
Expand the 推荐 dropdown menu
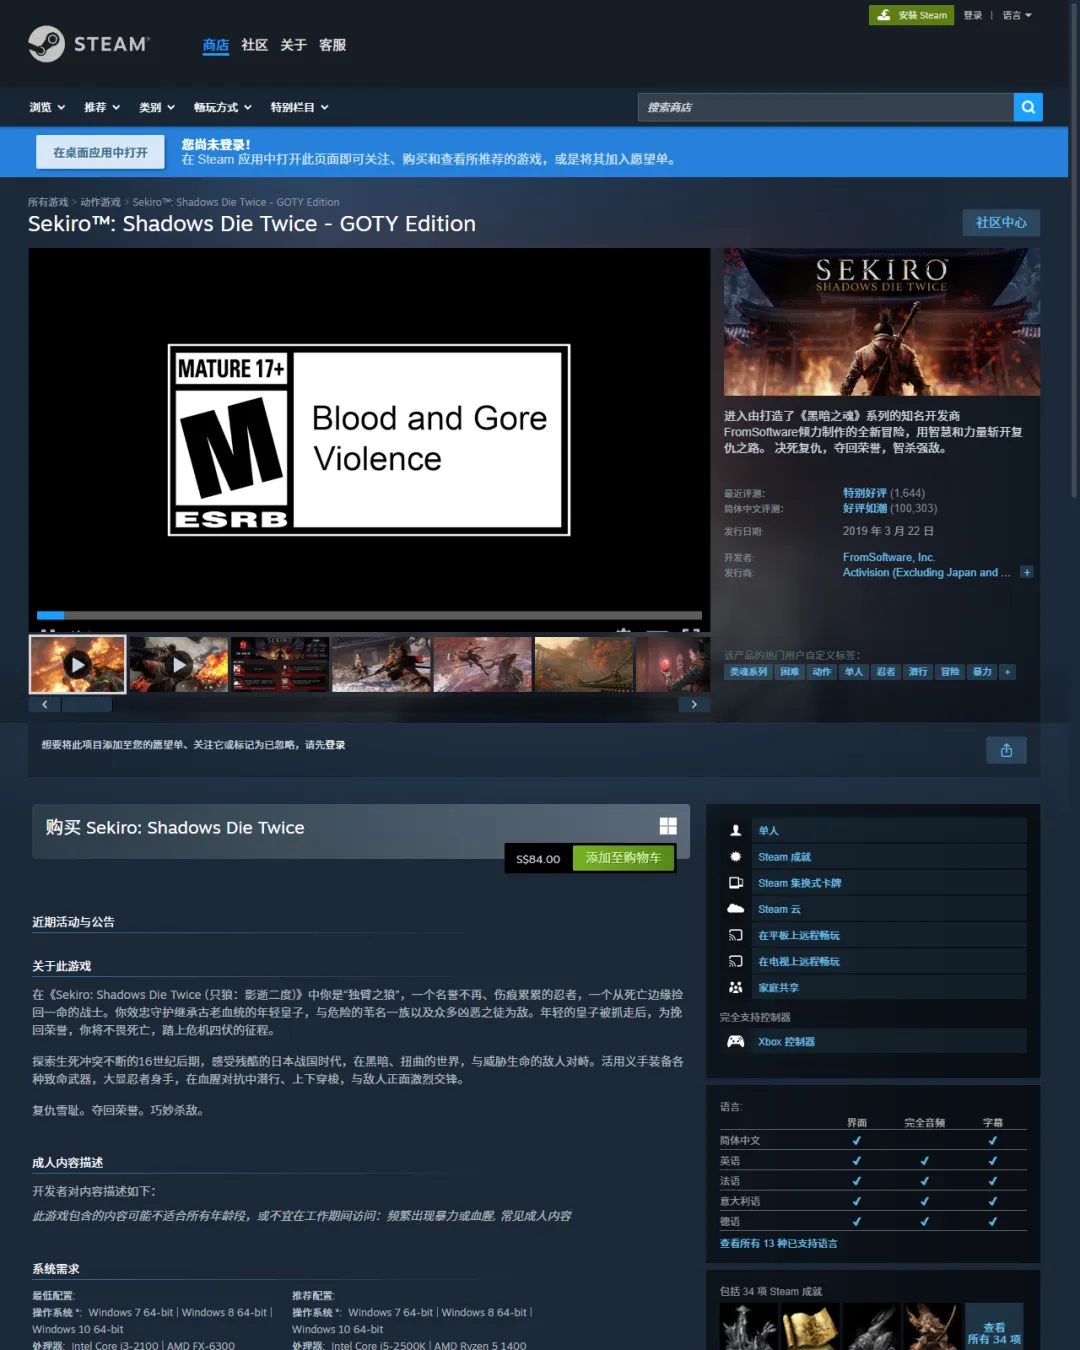[102, 107]
